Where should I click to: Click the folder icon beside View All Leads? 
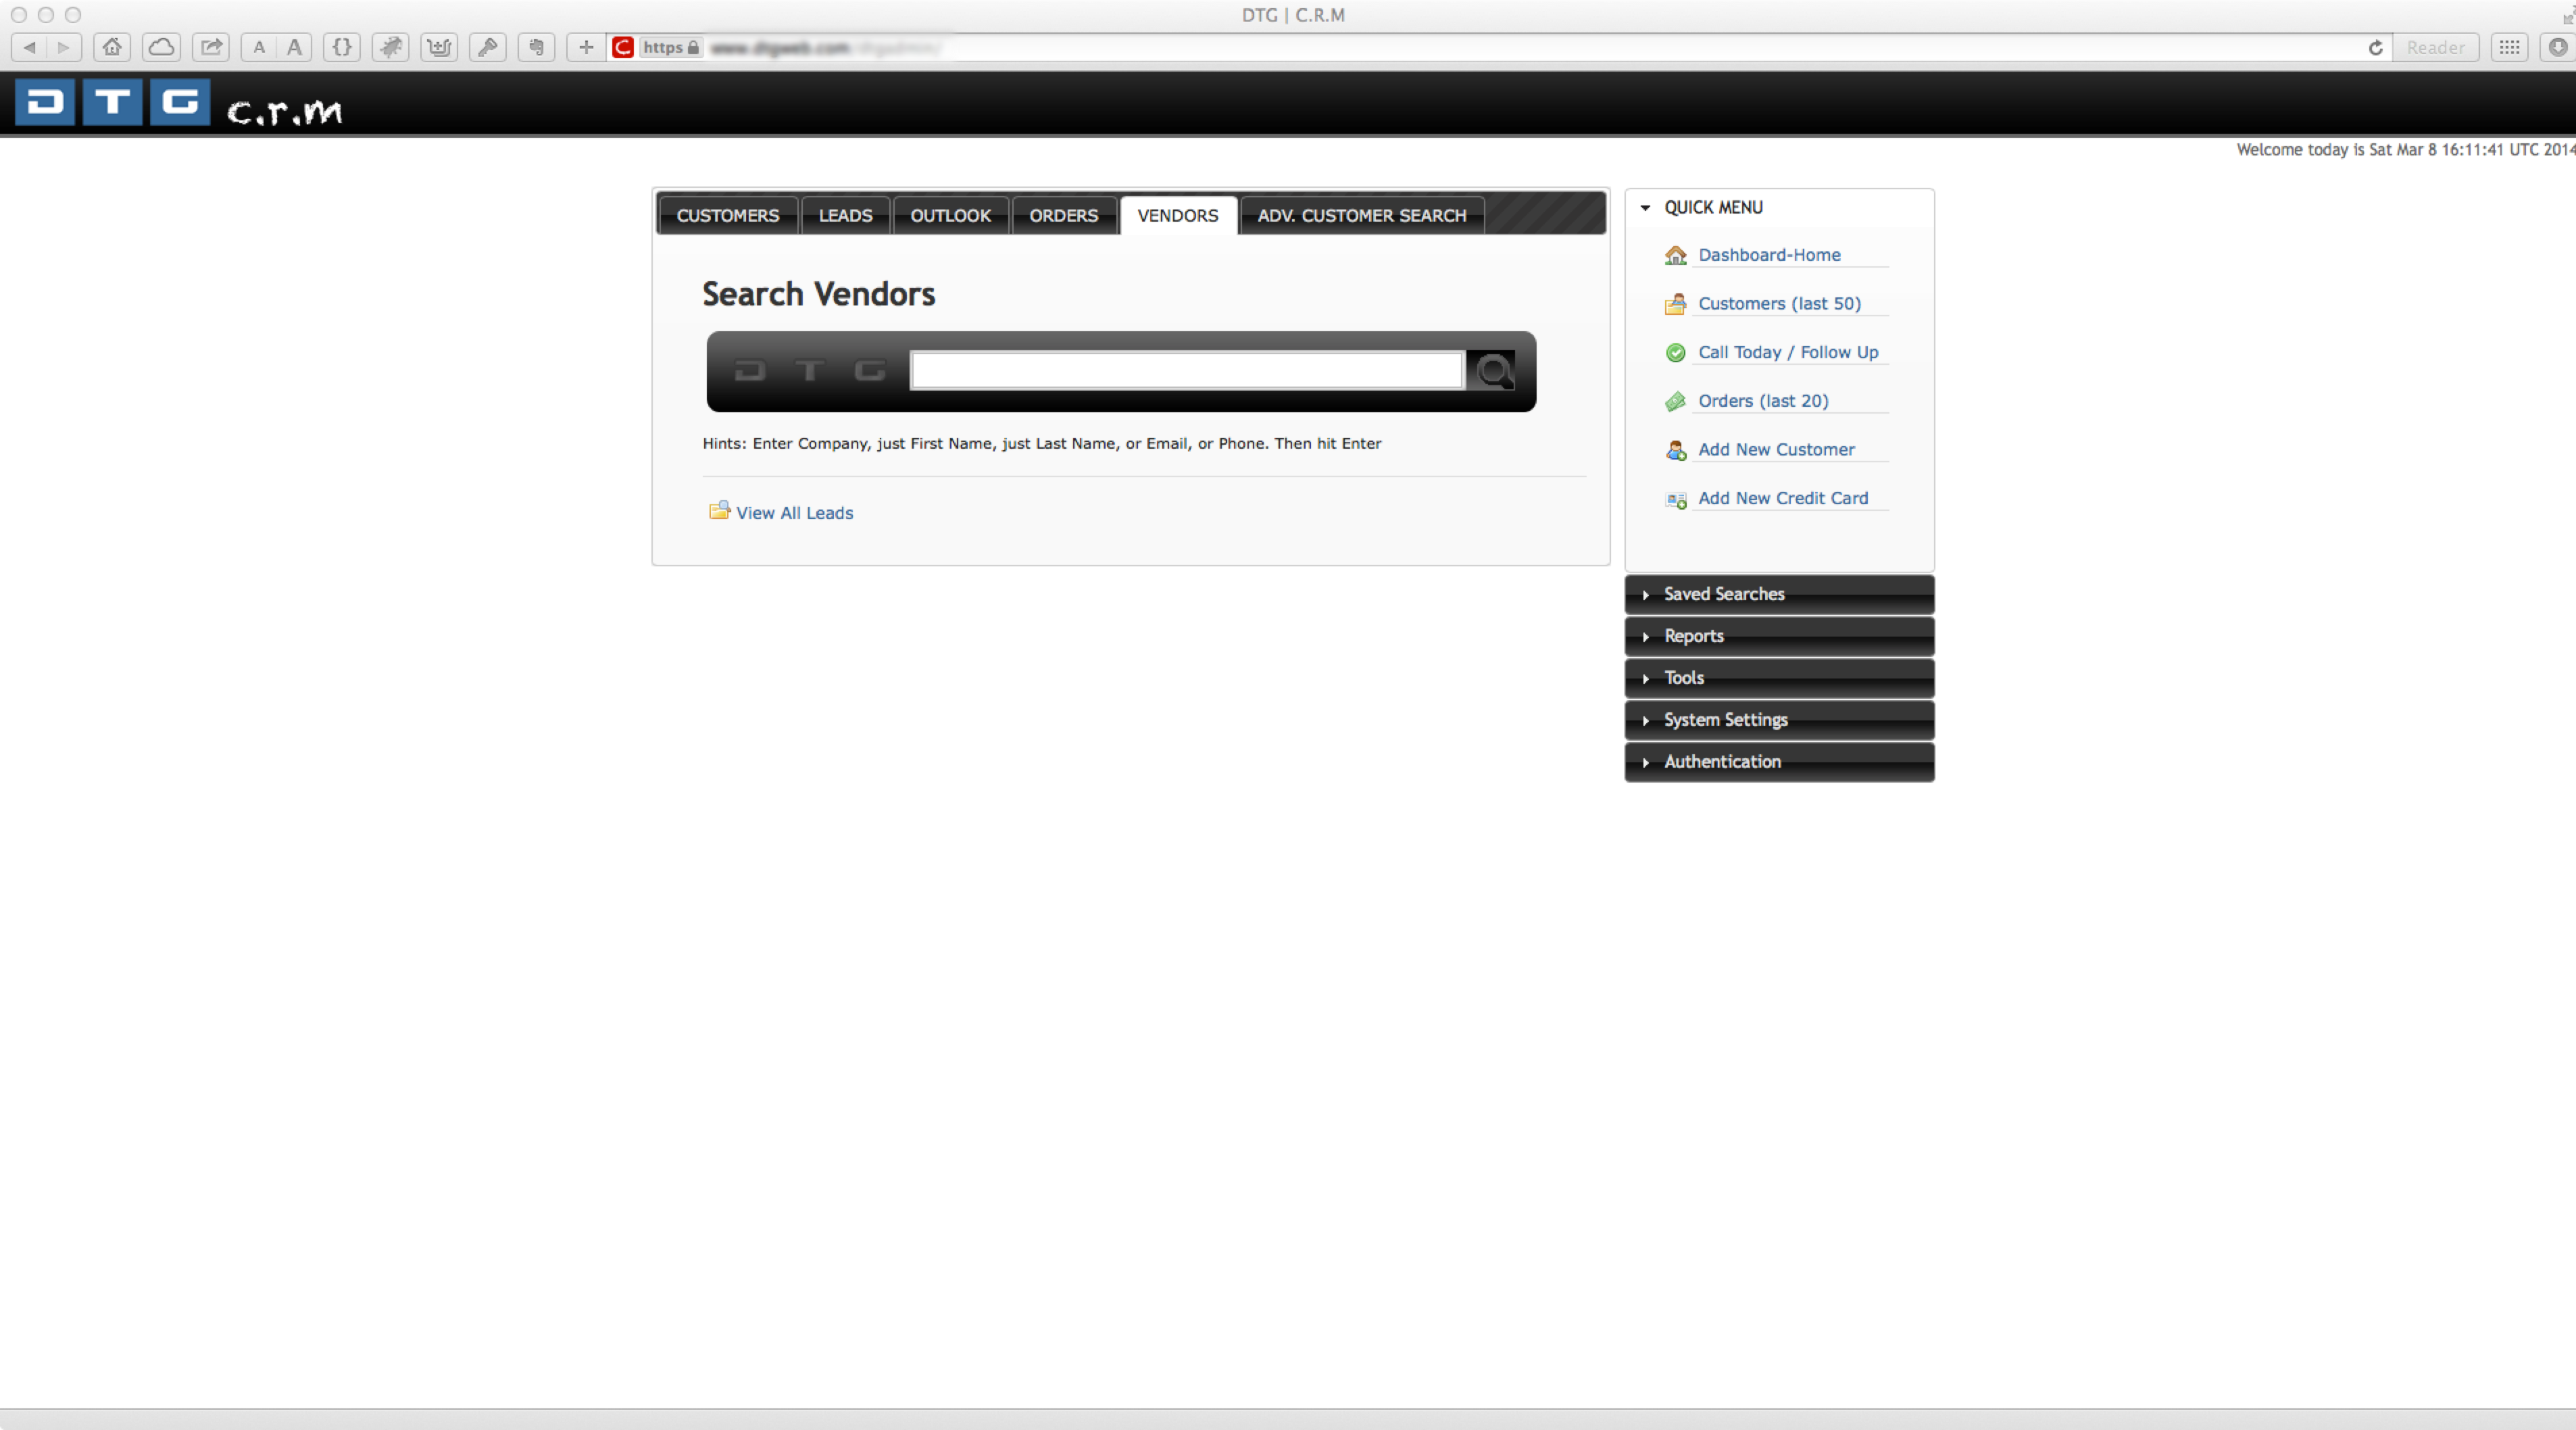click(719, 511)
